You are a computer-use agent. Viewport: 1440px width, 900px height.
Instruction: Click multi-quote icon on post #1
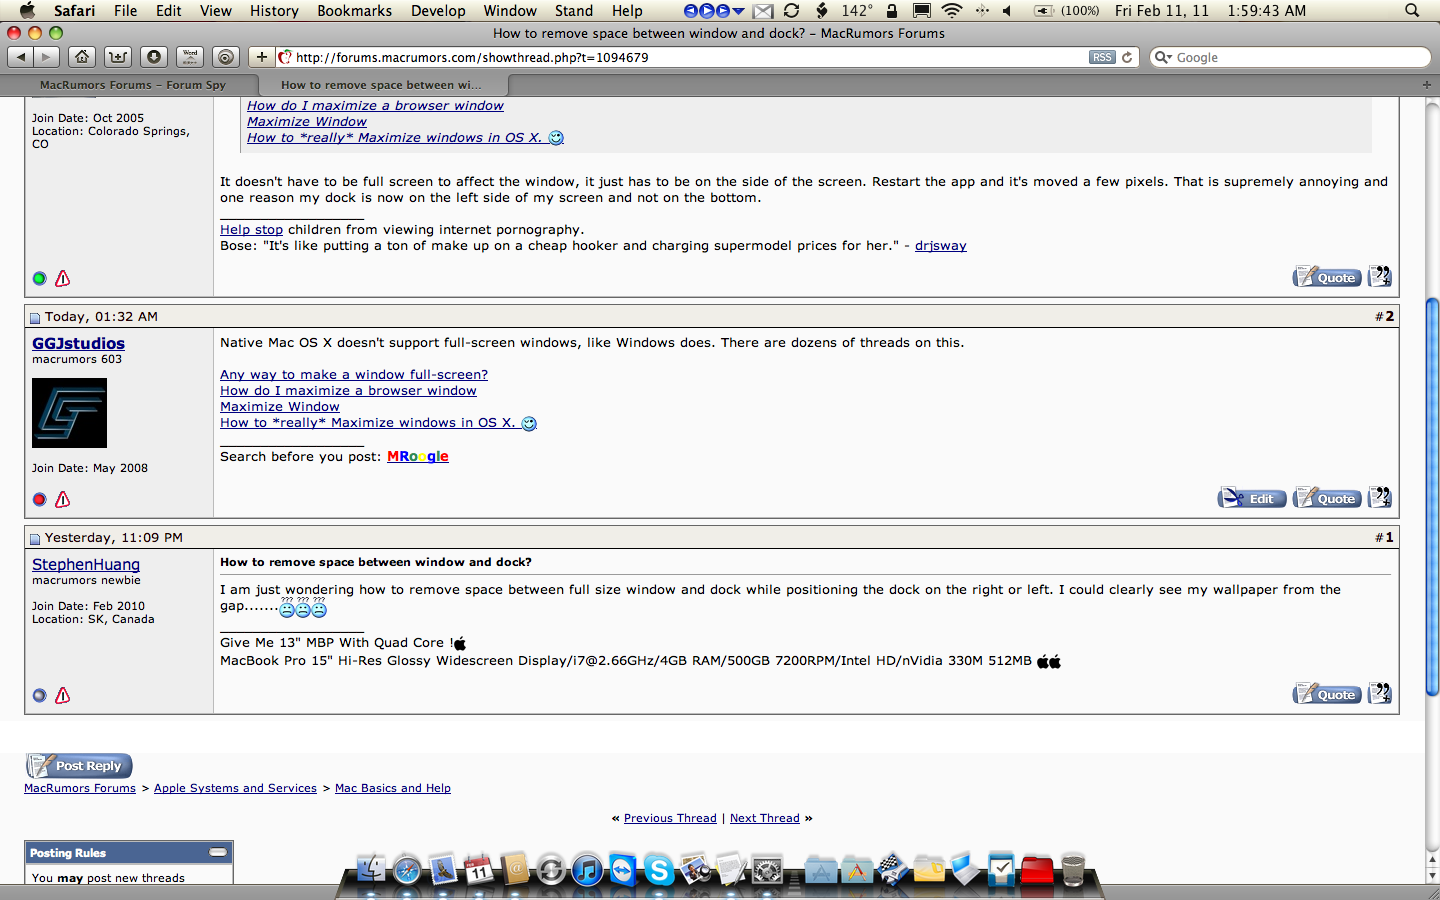[1380, 693]
